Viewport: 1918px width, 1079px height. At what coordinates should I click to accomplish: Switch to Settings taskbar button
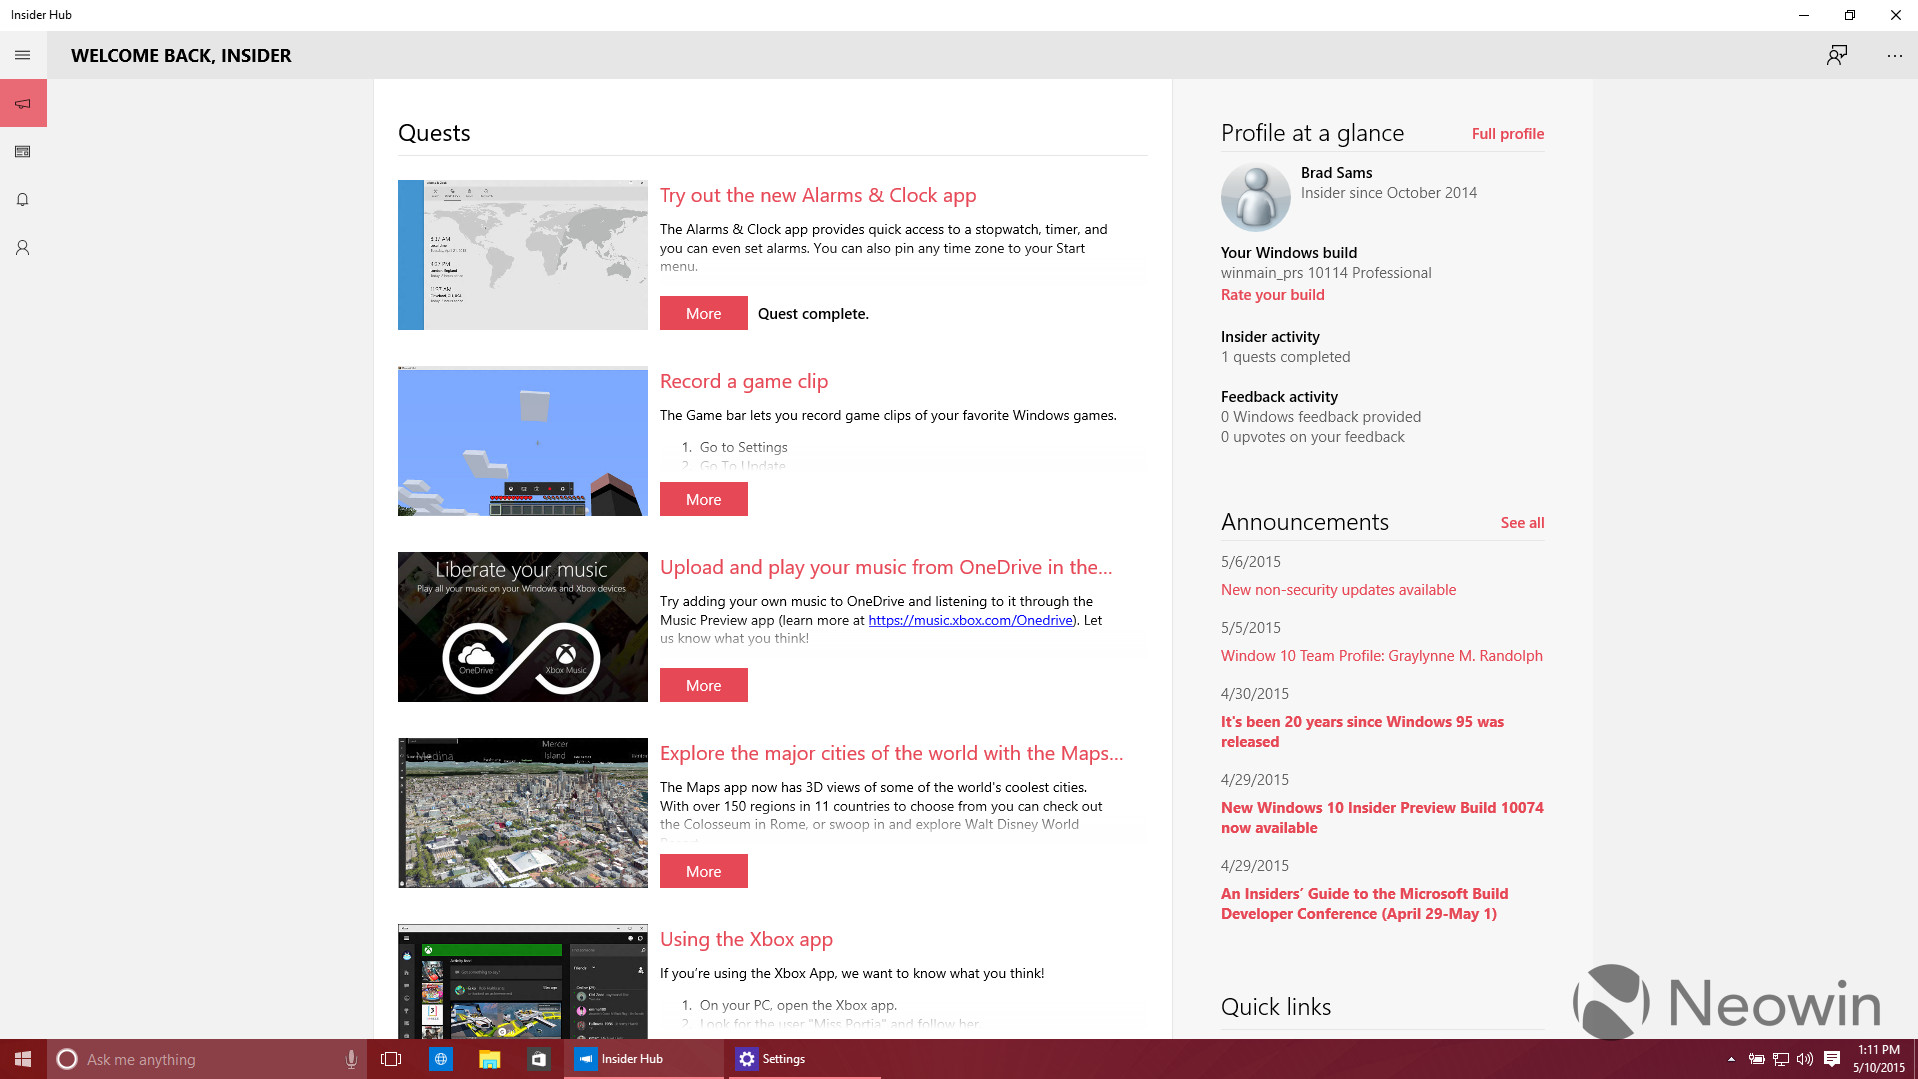[804, 1059]
